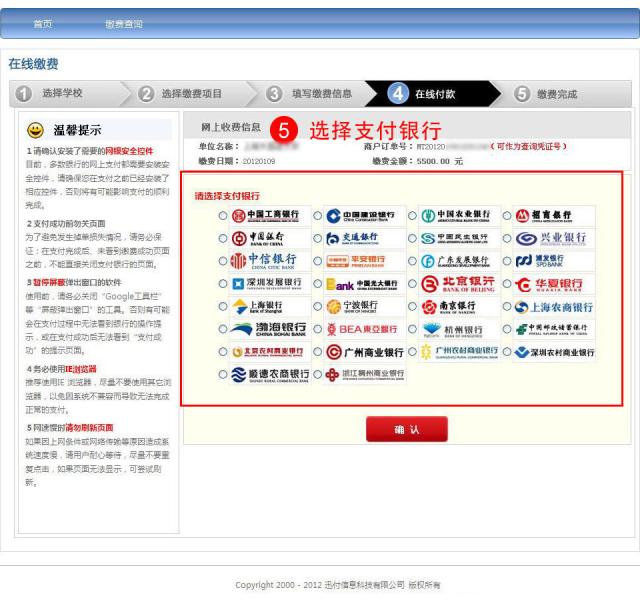This screenshot has height=604, width=640.
Task: Click the 宁波银行 logo
Action: coord(365,306)
